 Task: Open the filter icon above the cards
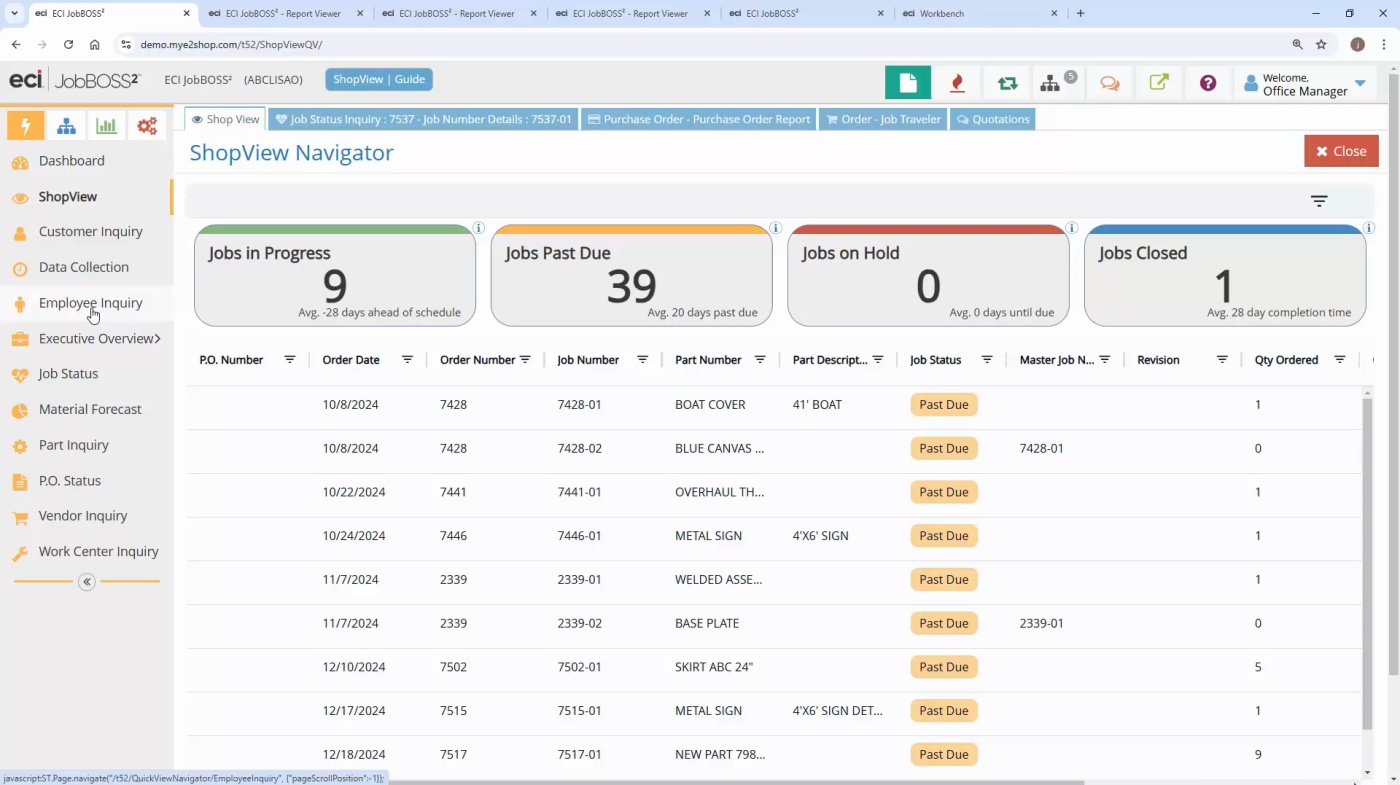coord(1319,201)
